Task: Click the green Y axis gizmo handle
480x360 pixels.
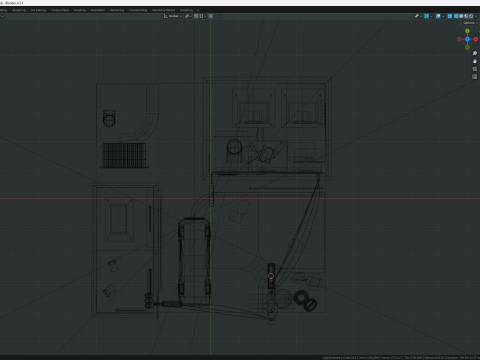Action: 467,31
